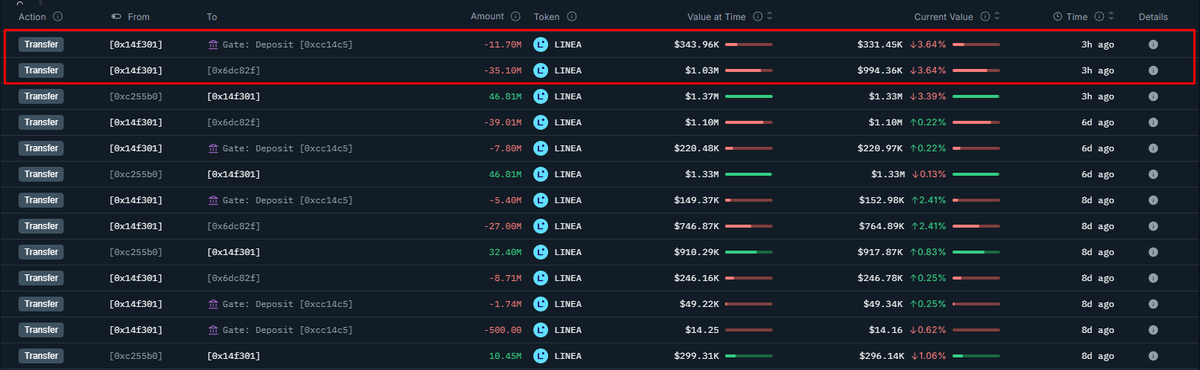Click the To column header

click(x=212, y=17)
